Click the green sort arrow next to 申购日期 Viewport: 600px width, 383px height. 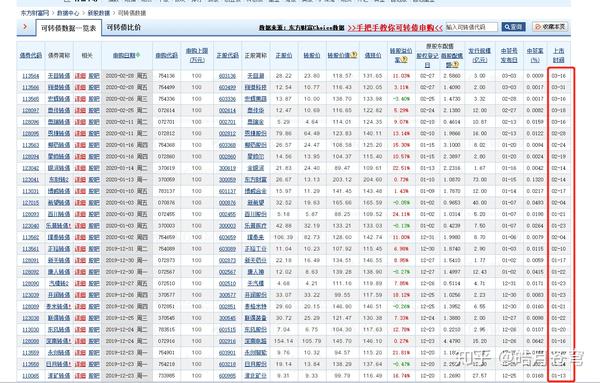click(x=138, y=55)
